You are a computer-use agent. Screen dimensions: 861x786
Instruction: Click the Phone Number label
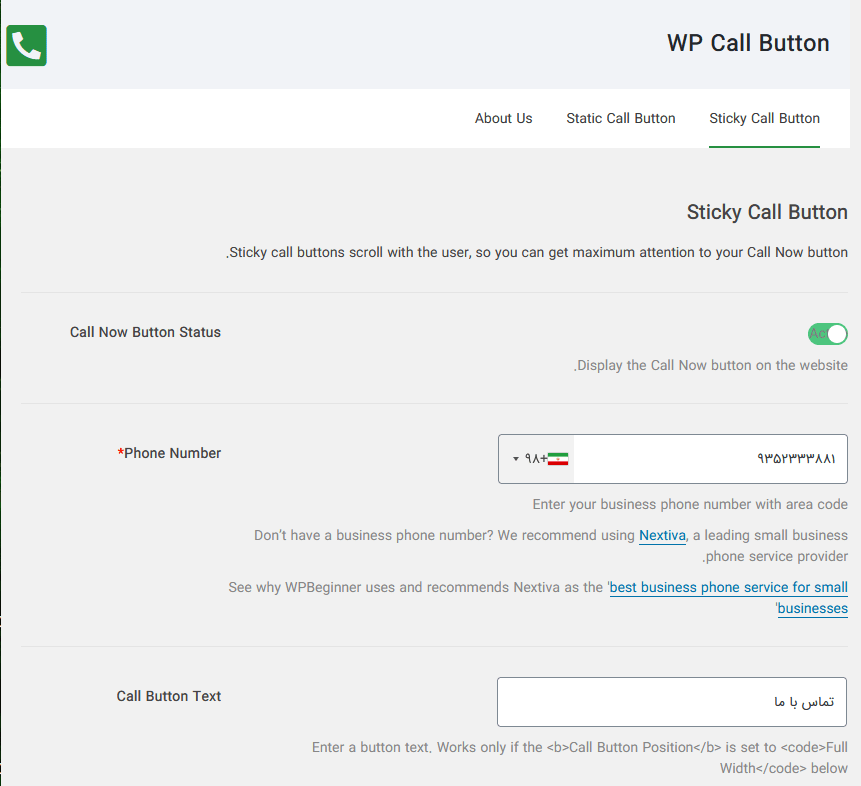pyautogui.click(x=169, y=453)
